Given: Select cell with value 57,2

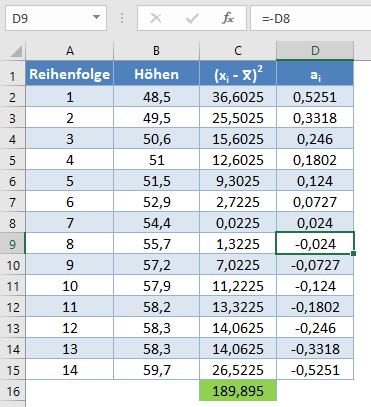Looking at the screenshot, I should point(156,265).
